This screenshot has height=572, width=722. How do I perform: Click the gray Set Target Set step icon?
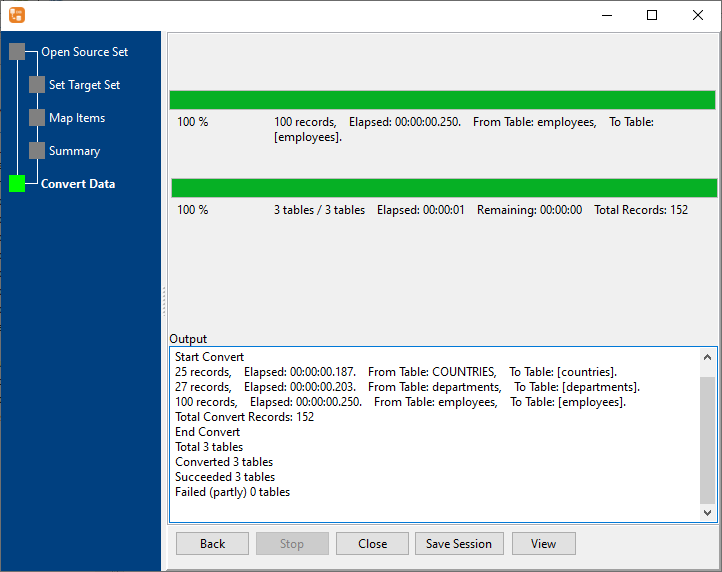point(37,85)
